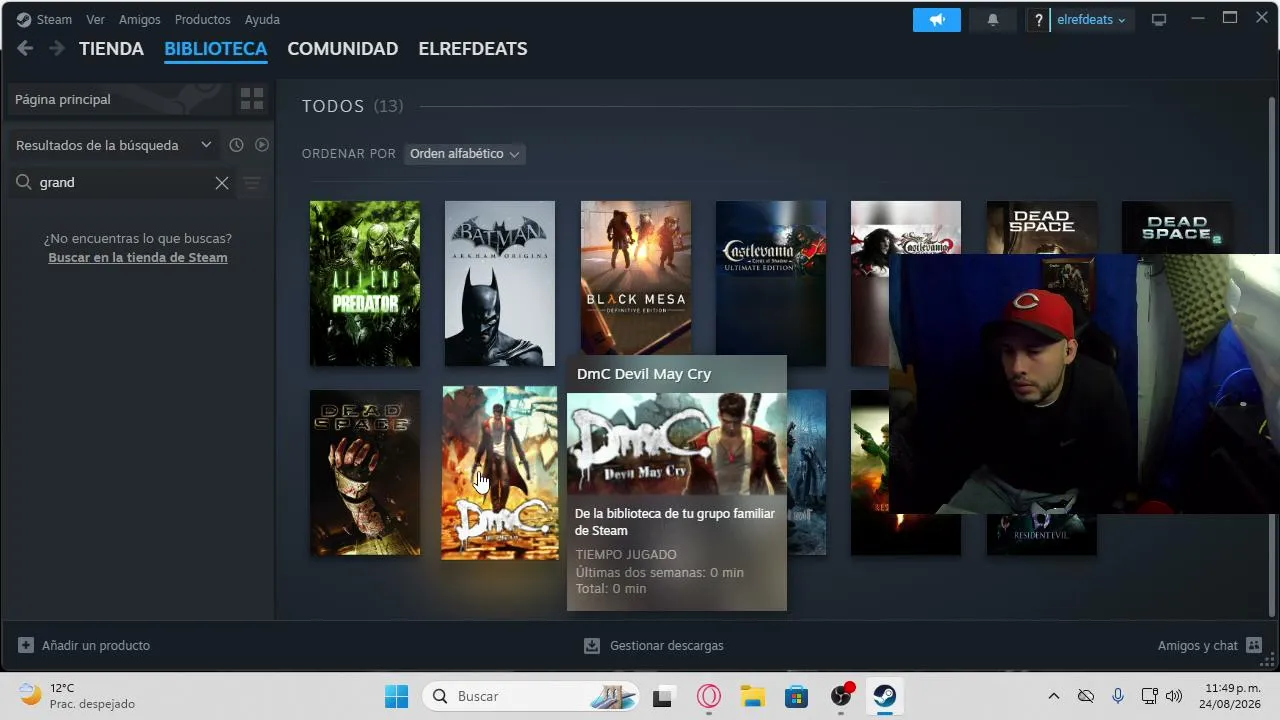Show hidden system tray icons
1280x720 pixels.
click(1053, 696)
